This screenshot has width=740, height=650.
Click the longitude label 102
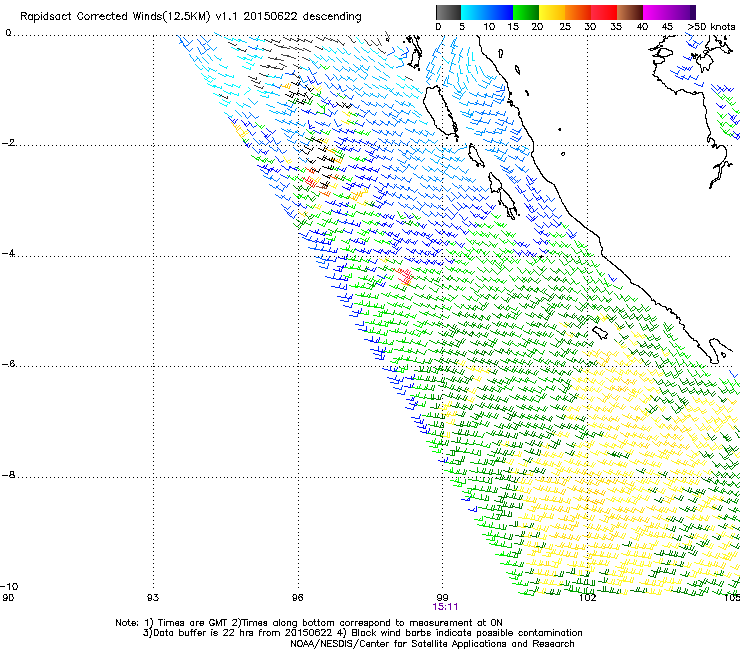point(587,597)
